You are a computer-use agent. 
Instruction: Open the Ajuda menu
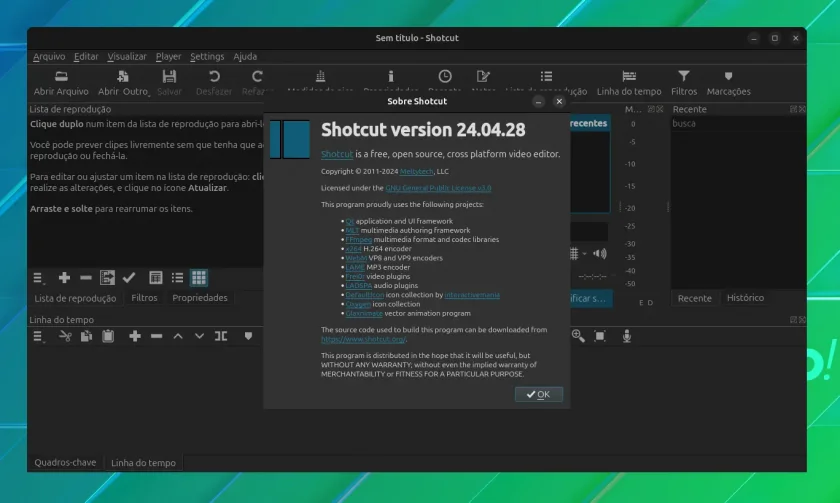click(x=245, y=56)
